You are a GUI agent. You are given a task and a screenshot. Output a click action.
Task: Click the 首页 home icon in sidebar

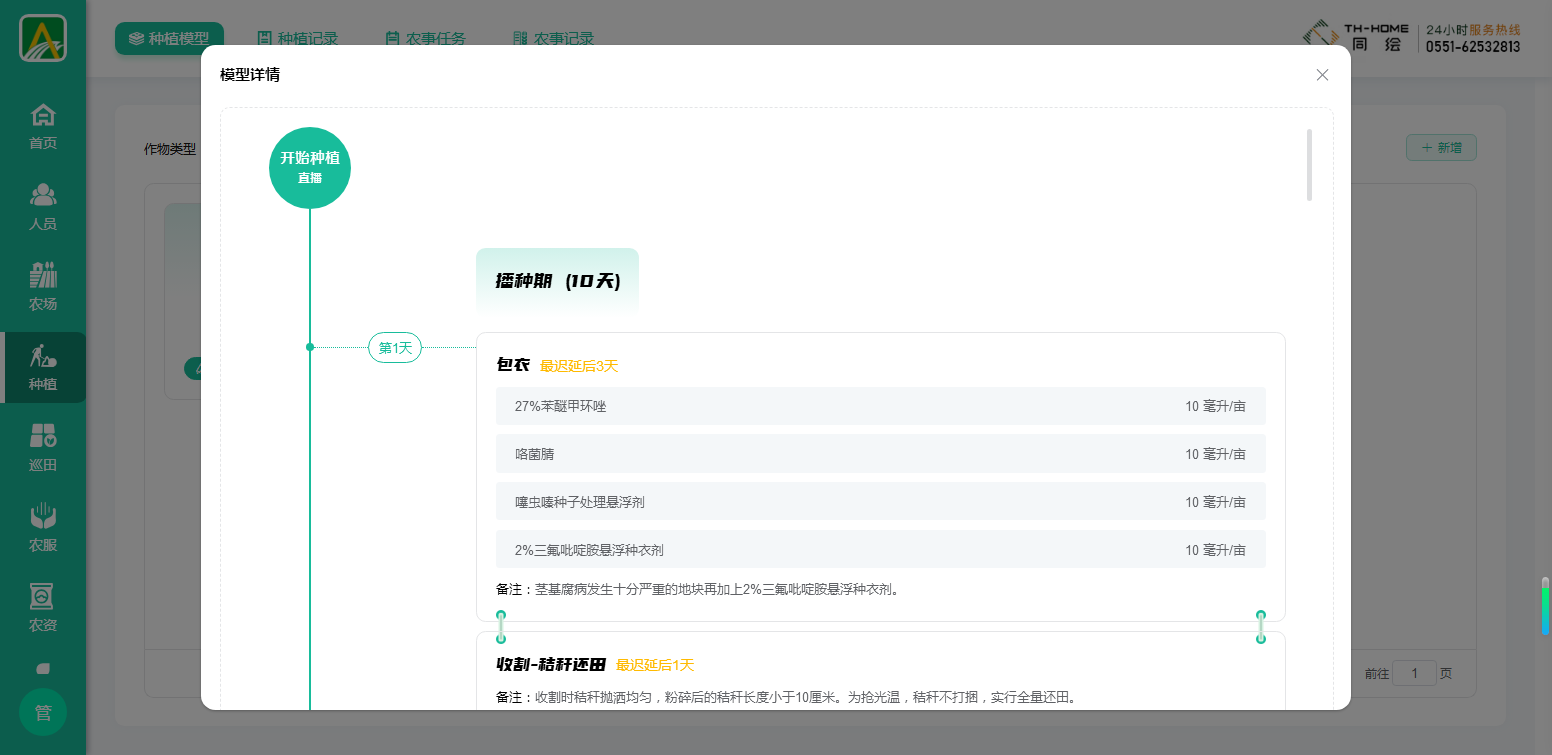click(x=43, y=115)
